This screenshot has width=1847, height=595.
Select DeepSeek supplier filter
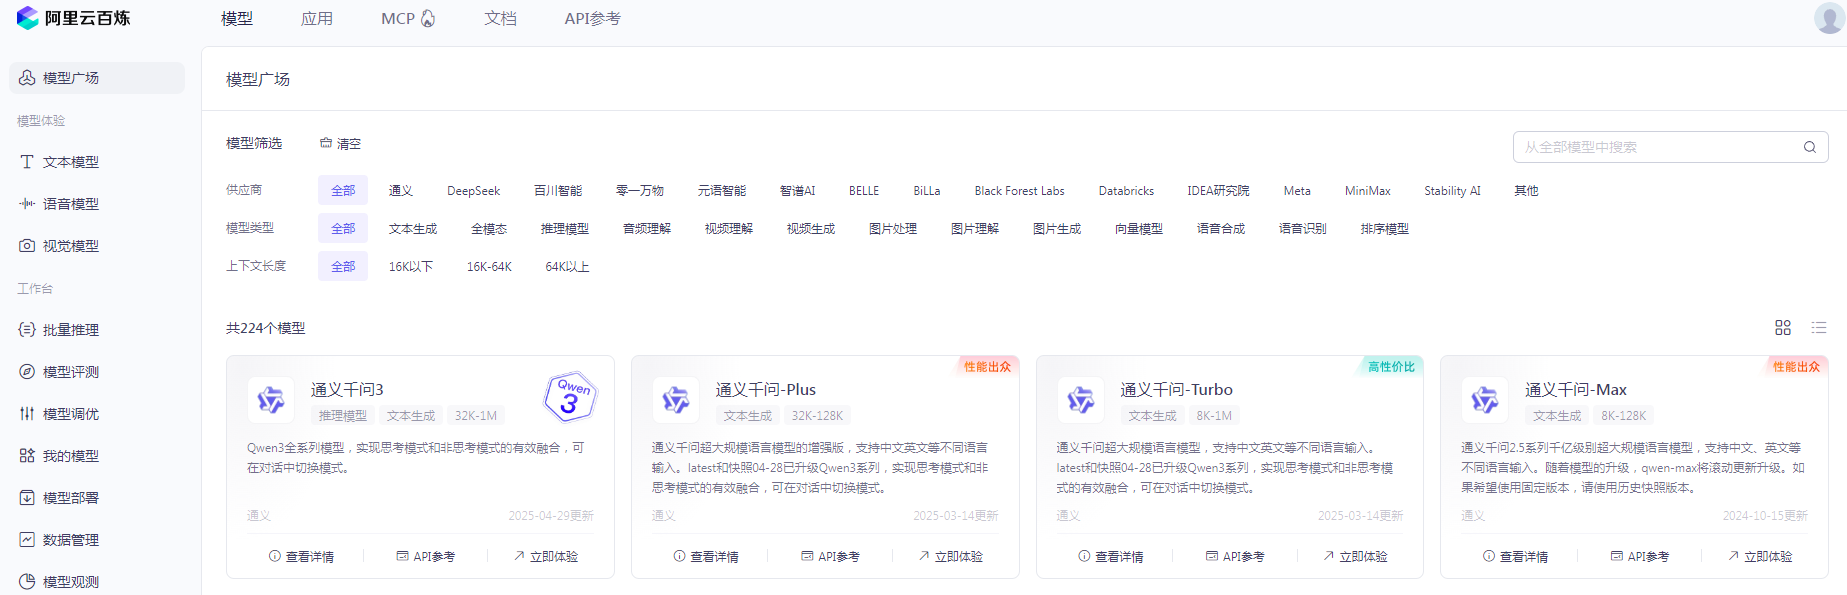coord(473,191)
